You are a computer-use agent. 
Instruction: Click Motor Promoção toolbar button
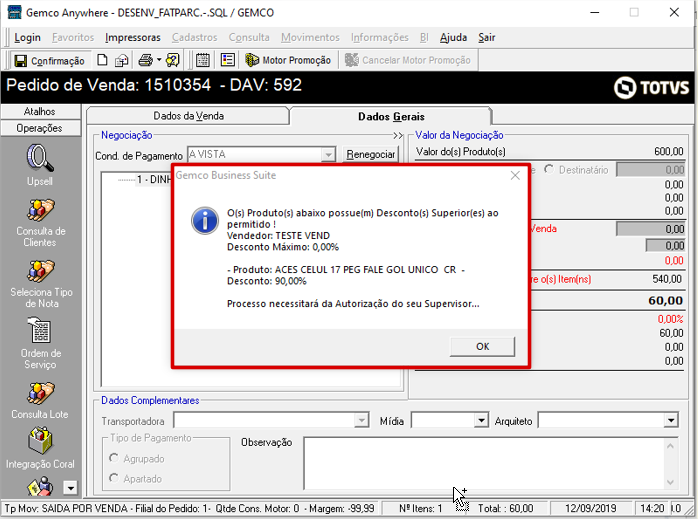(288, 60)
